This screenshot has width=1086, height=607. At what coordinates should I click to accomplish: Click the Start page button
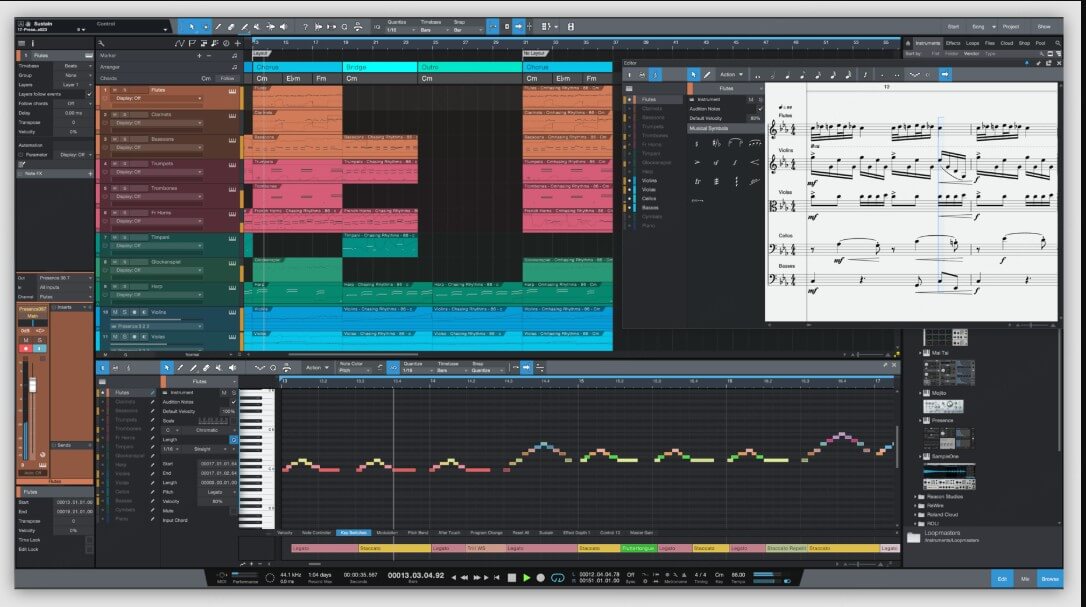tap(954, 26)
